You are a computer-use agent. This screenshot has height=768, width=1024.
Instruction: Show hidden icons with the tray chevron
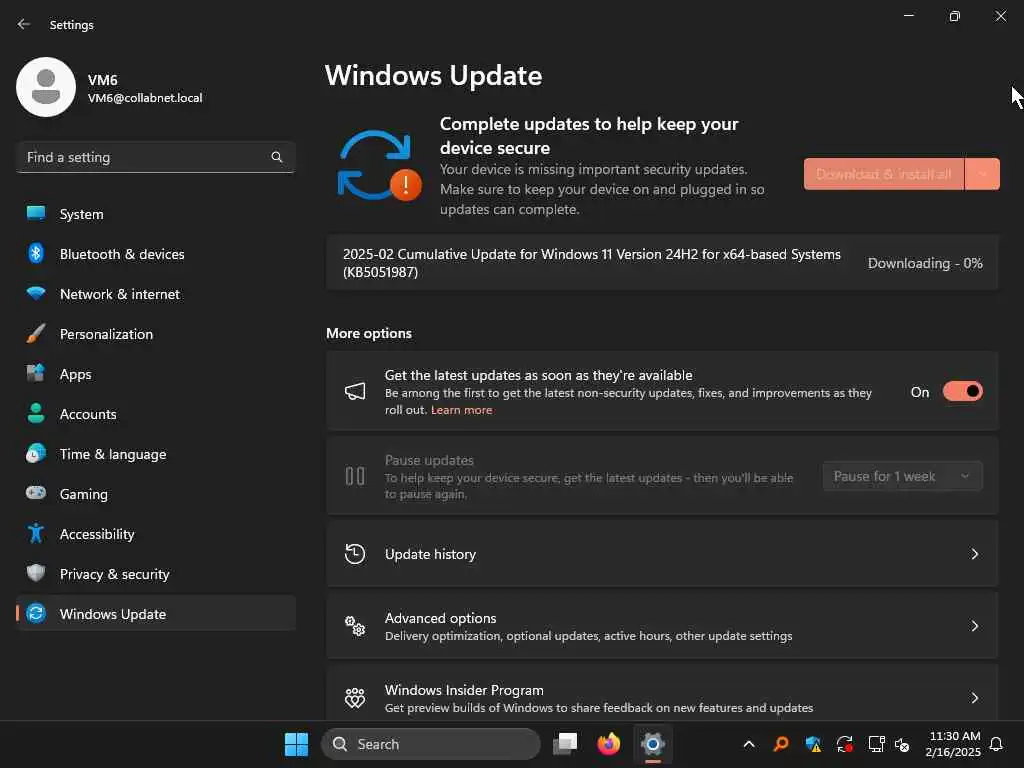pyautogui.click(x=749, y=744)
